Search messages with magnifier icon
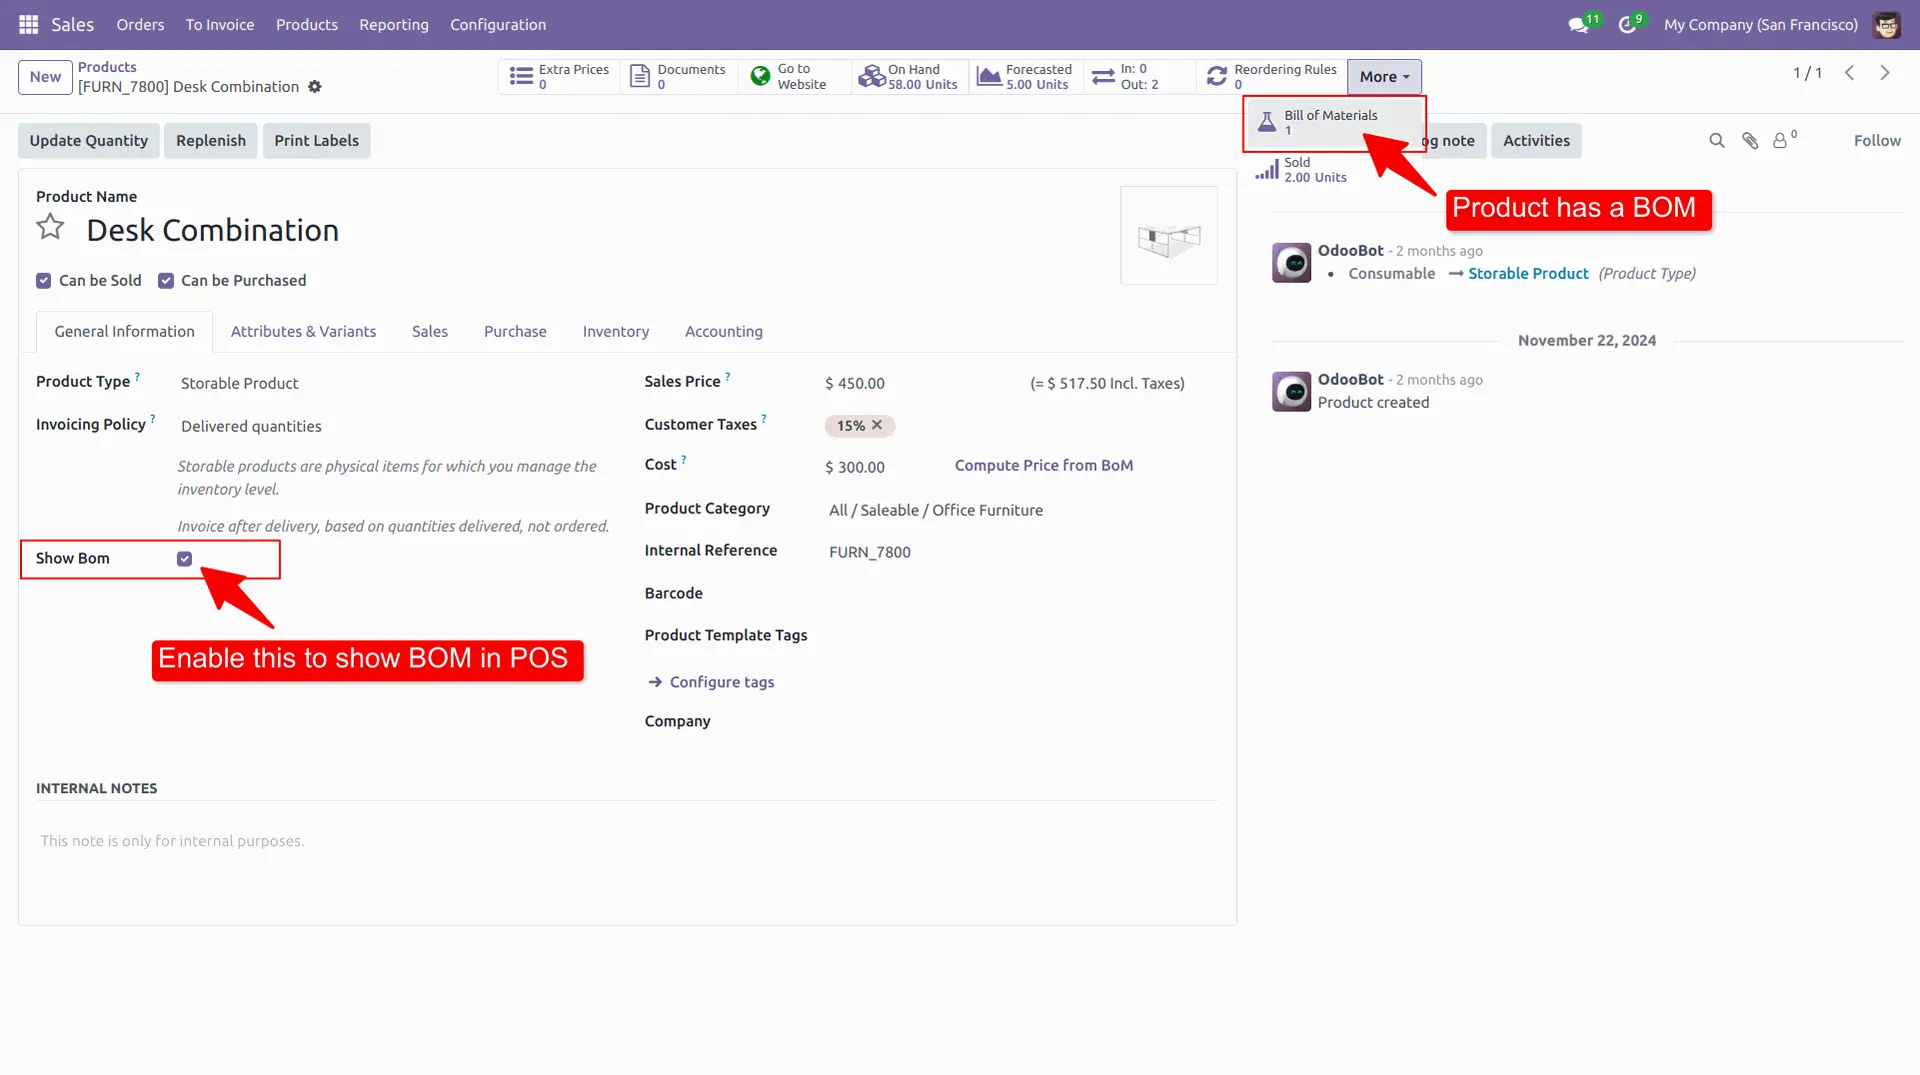This screenshot has height=1075, width=1920. (1717, 141)
